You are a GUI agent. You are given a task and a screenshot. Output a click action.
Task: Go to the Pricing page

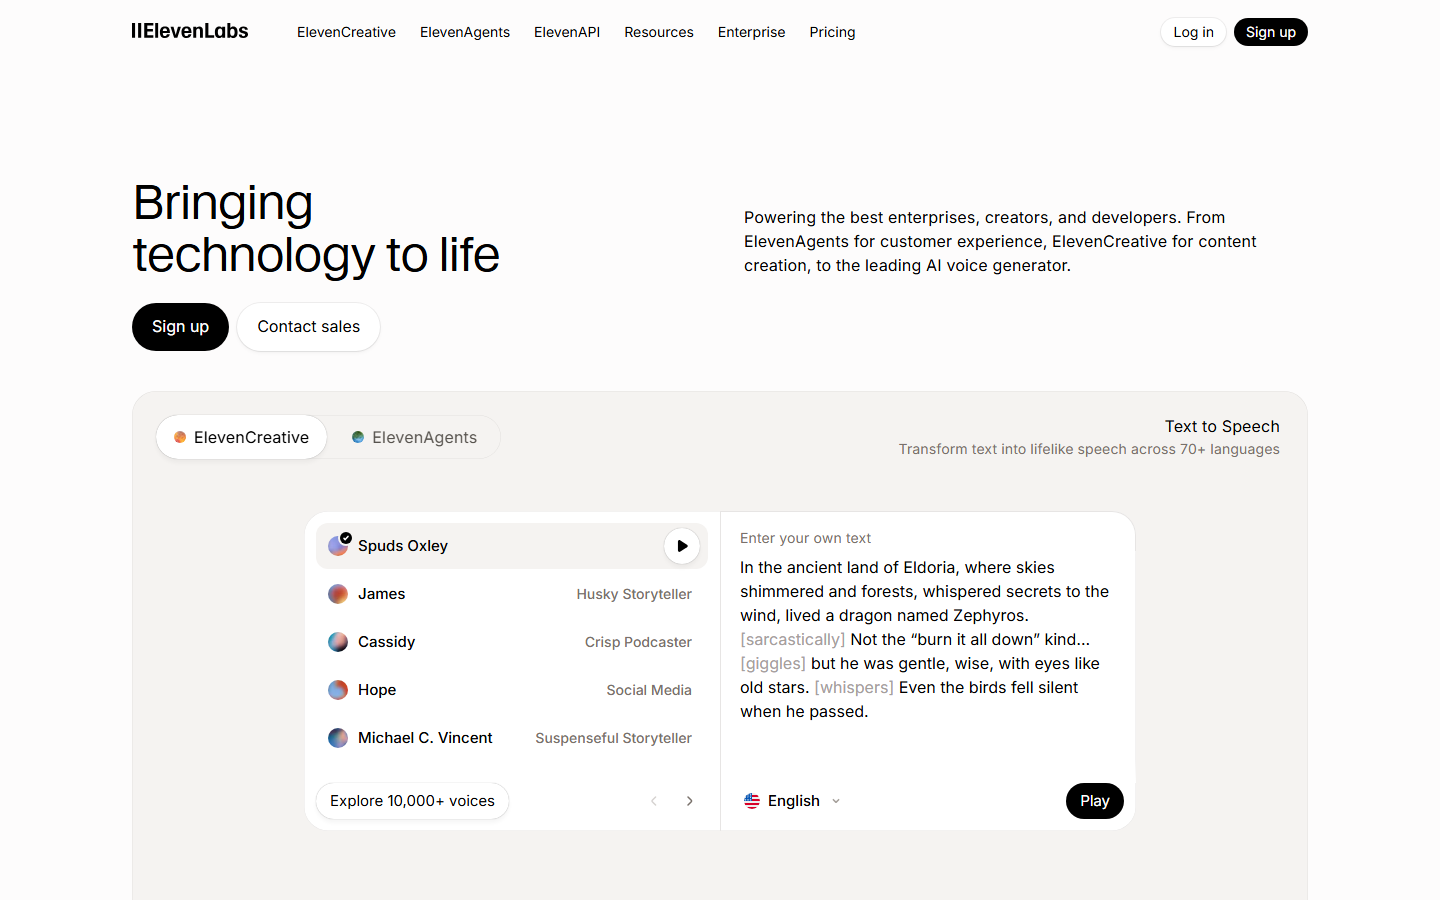point(832,32)
